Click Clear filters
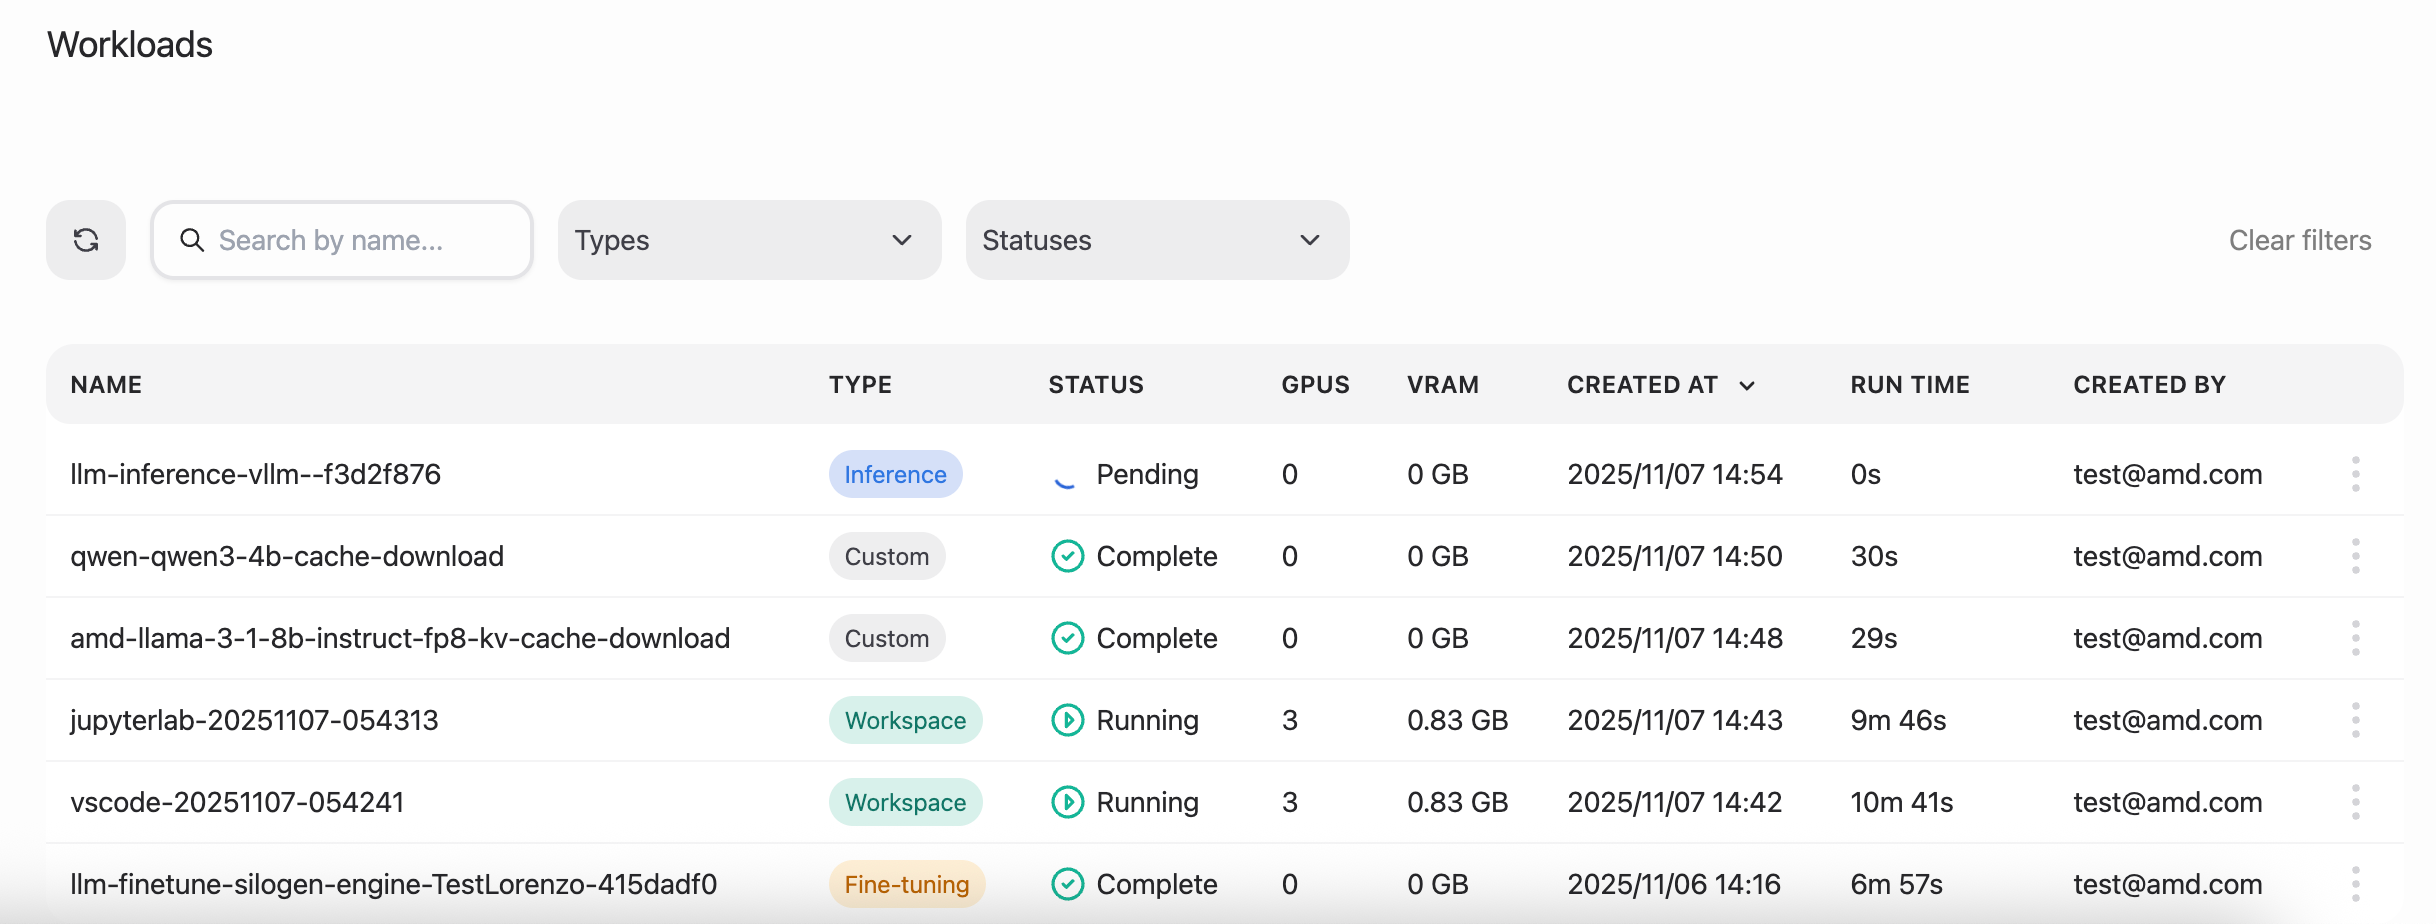The image size is (2436, 924). (2299, 240)
